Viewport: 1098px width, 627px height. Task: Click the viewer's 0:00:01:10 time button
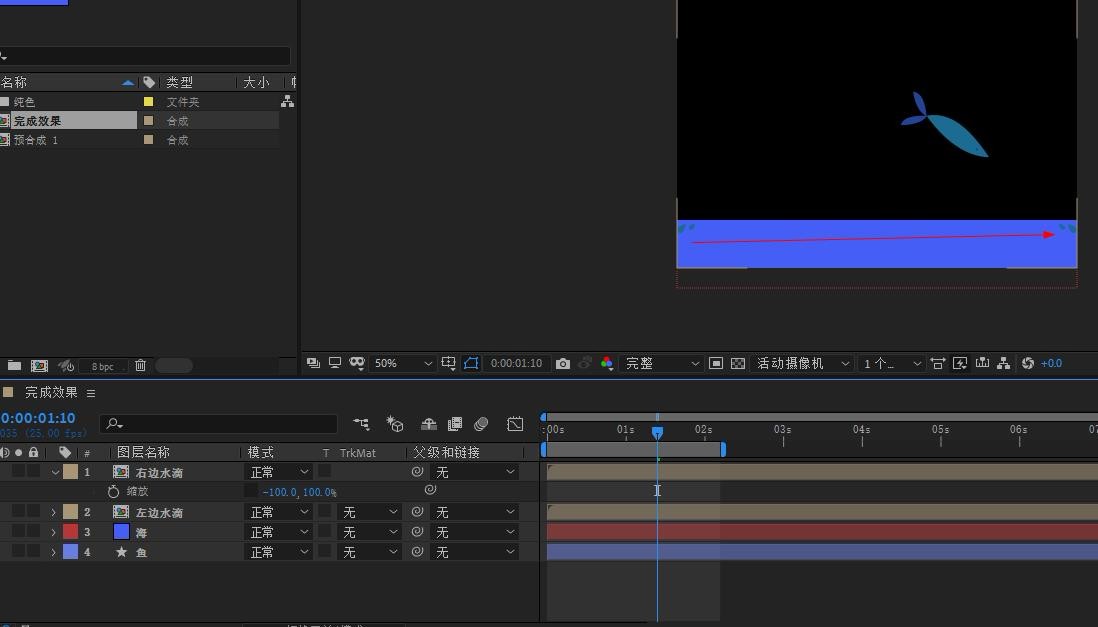point(516,363)
